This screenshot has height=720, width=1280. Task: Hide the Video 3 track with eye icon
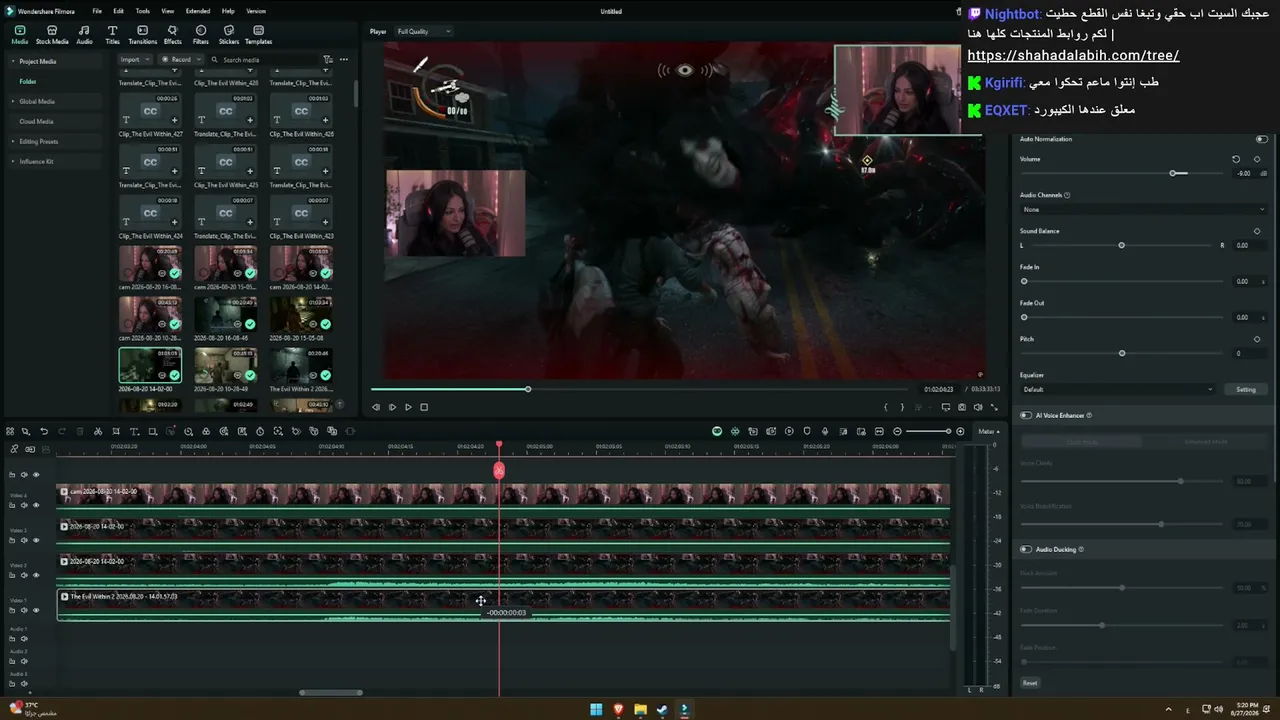(x=36, y=540)
